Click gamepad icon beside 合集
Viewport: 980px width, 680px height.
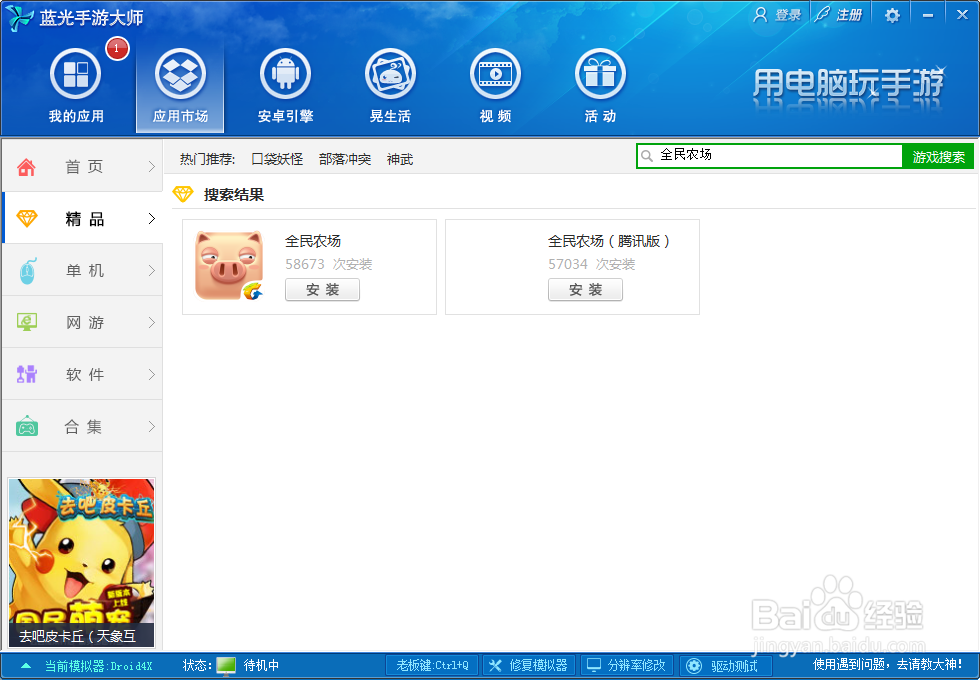[27, 426]
